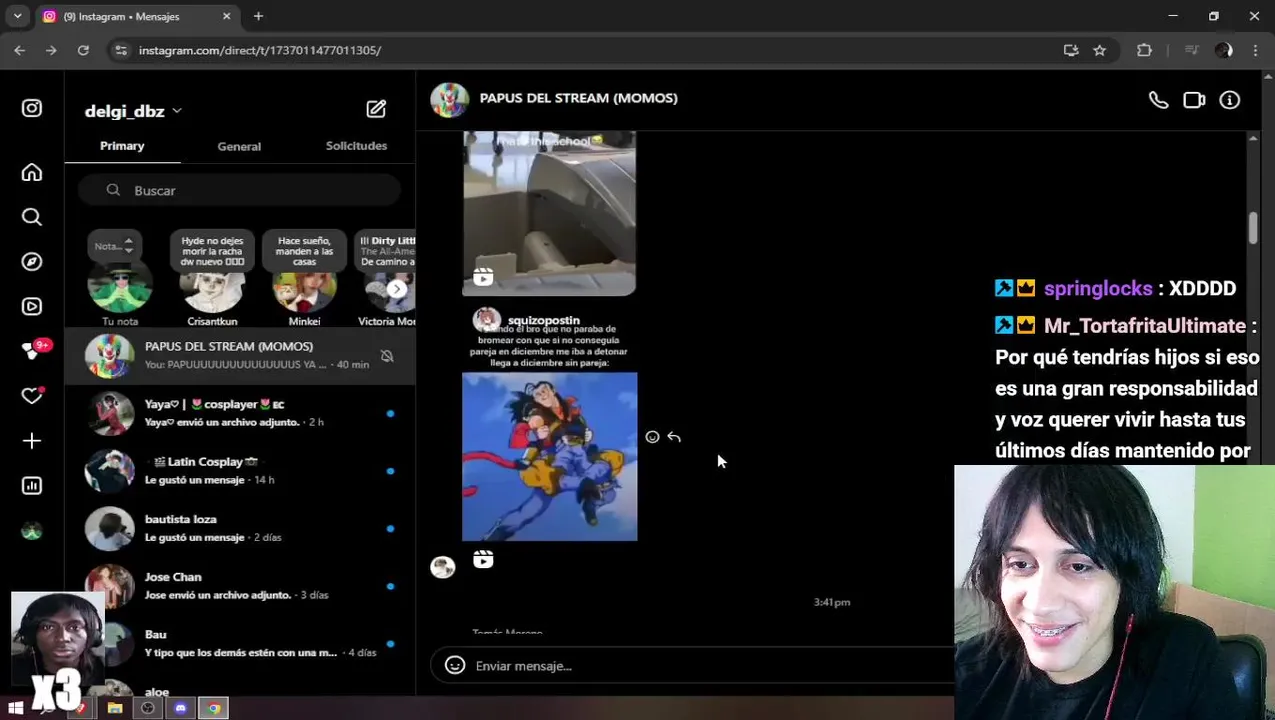Viewport: 1275px width, 720px height.
Task: Go back in browser history
Action: pos(20,50)
